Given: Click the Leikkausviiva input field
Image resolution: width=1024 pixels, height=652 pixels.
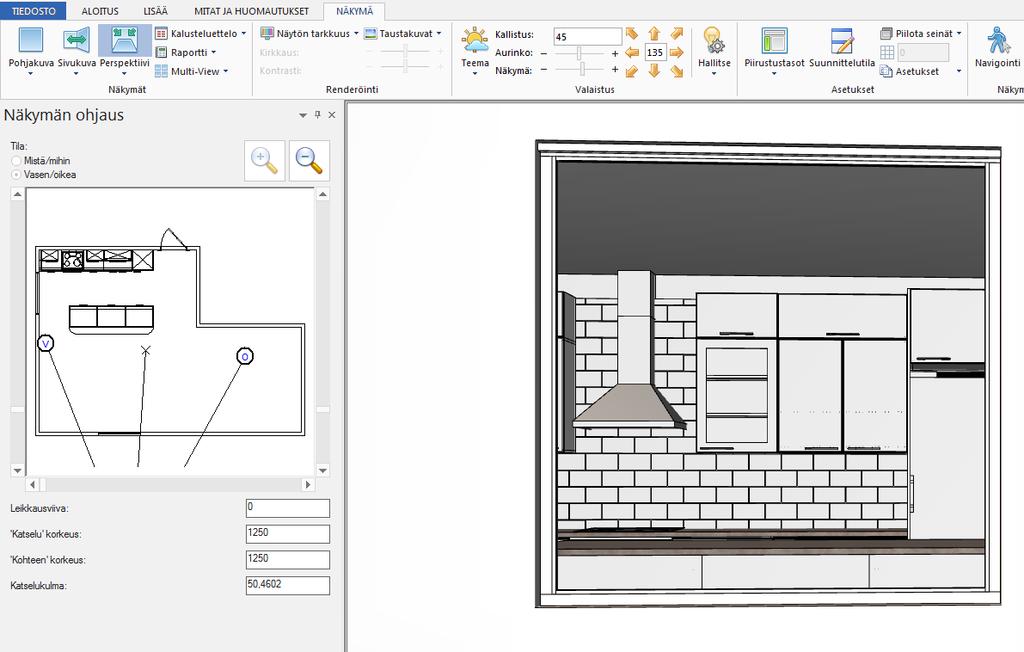Looking at the screenshot, I should 287,508.
